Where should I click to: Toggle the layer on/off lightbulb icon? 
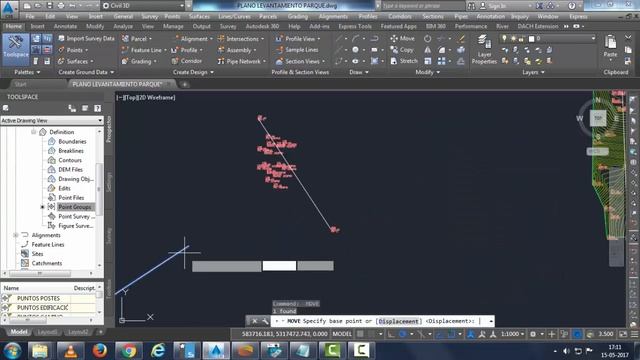[504, 38]
